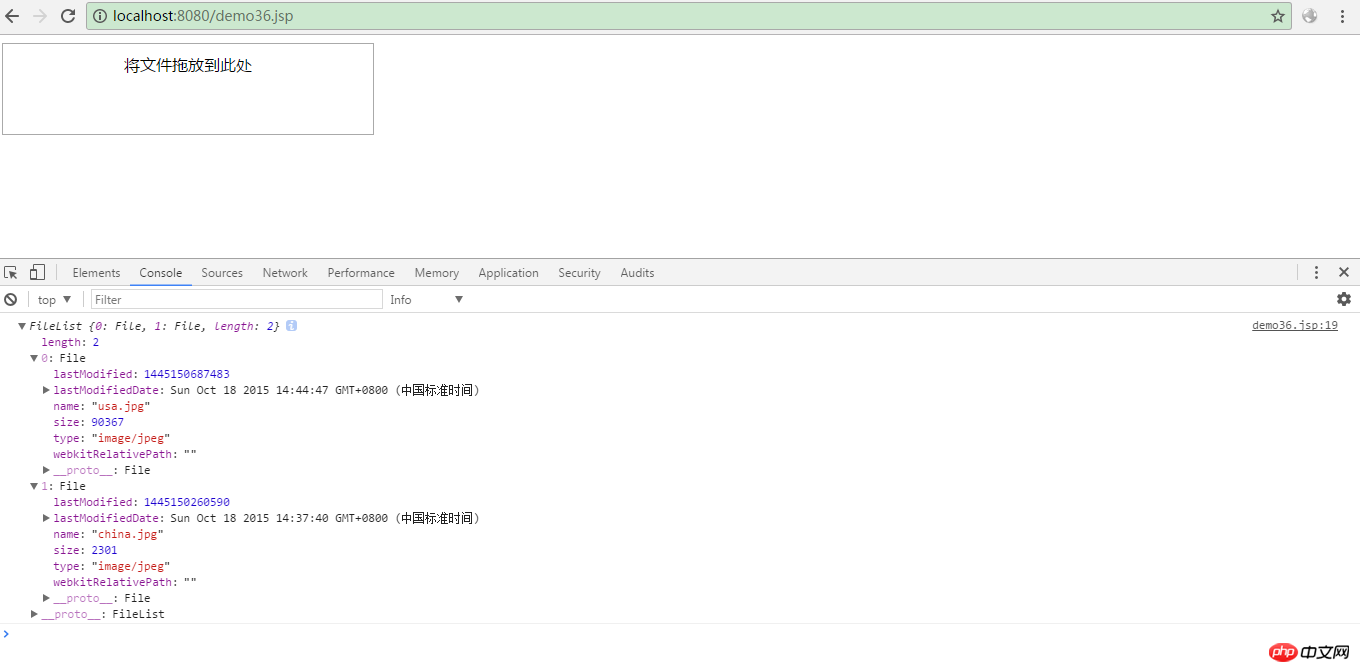Open console settings gear
The image size is (1360, 672).
pos(1344,299)
